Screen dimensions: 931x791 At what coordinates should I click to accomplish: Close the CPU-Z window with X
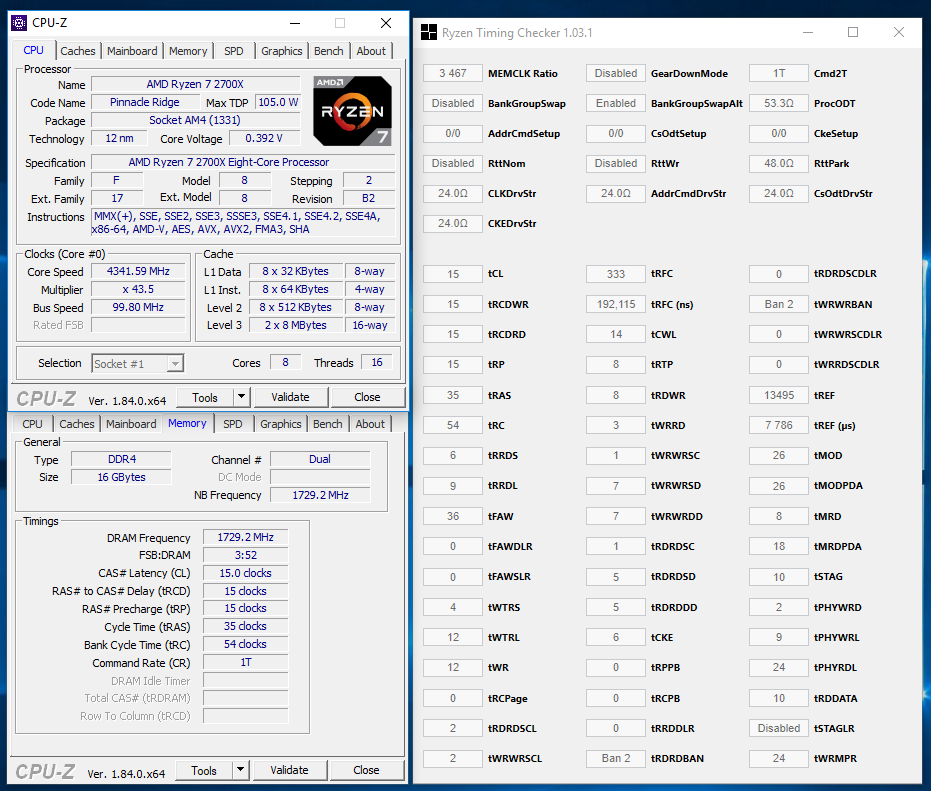(x=386, y=23)
